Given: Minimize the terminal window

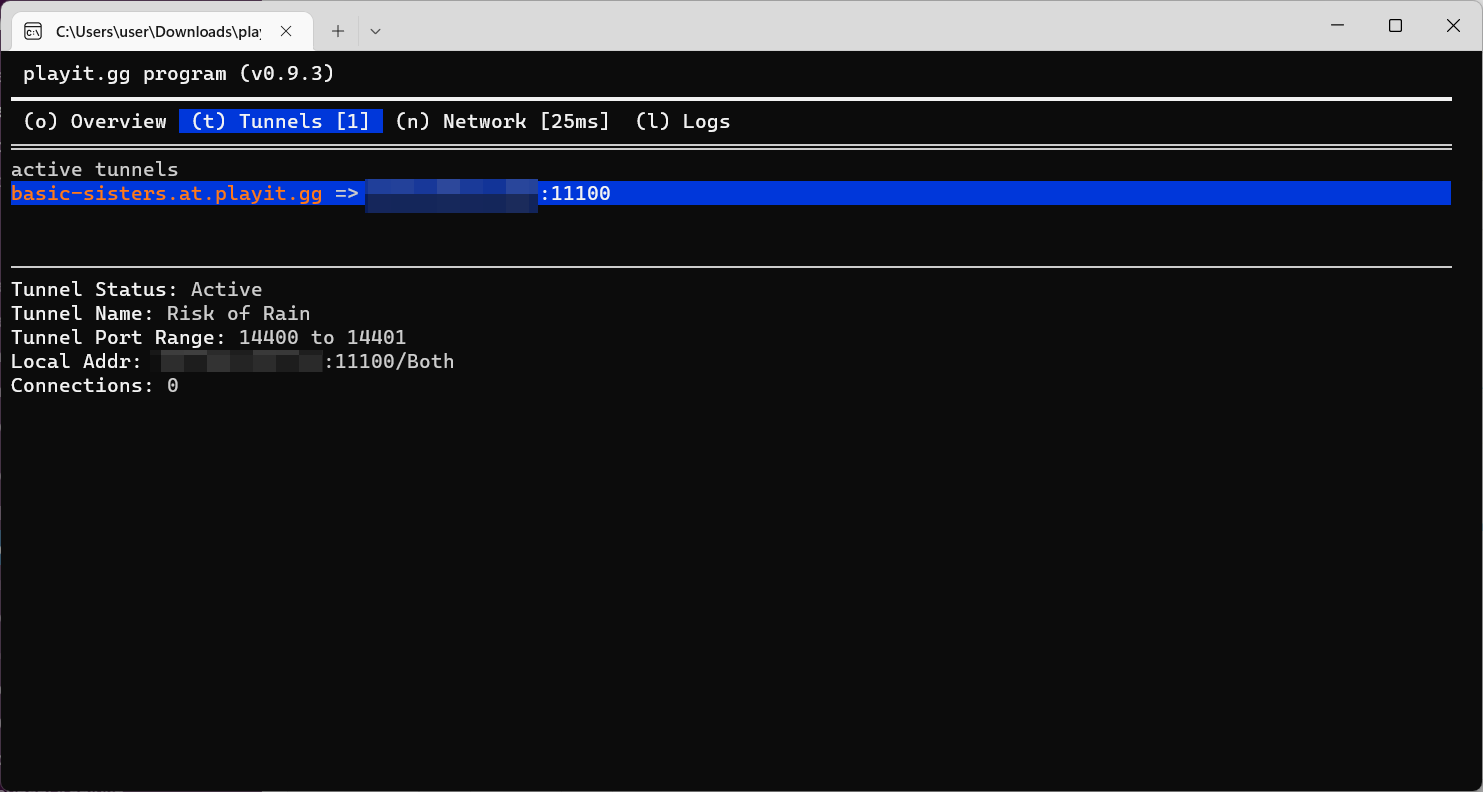Looking at the screenshot, I should pos(1337,26).
